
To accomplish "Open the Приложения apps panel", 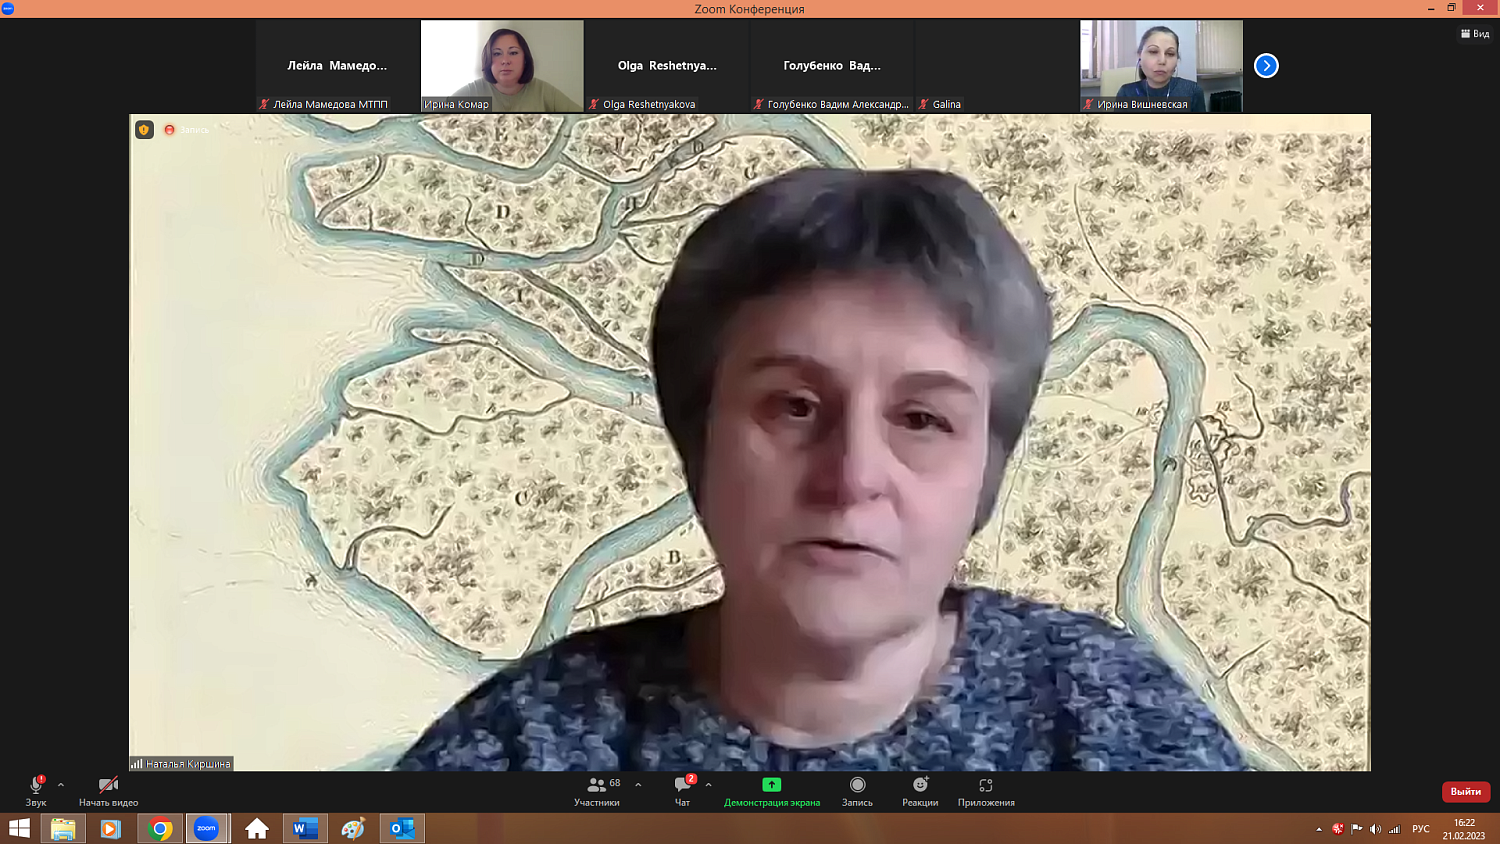I will [x=985, y=790].
